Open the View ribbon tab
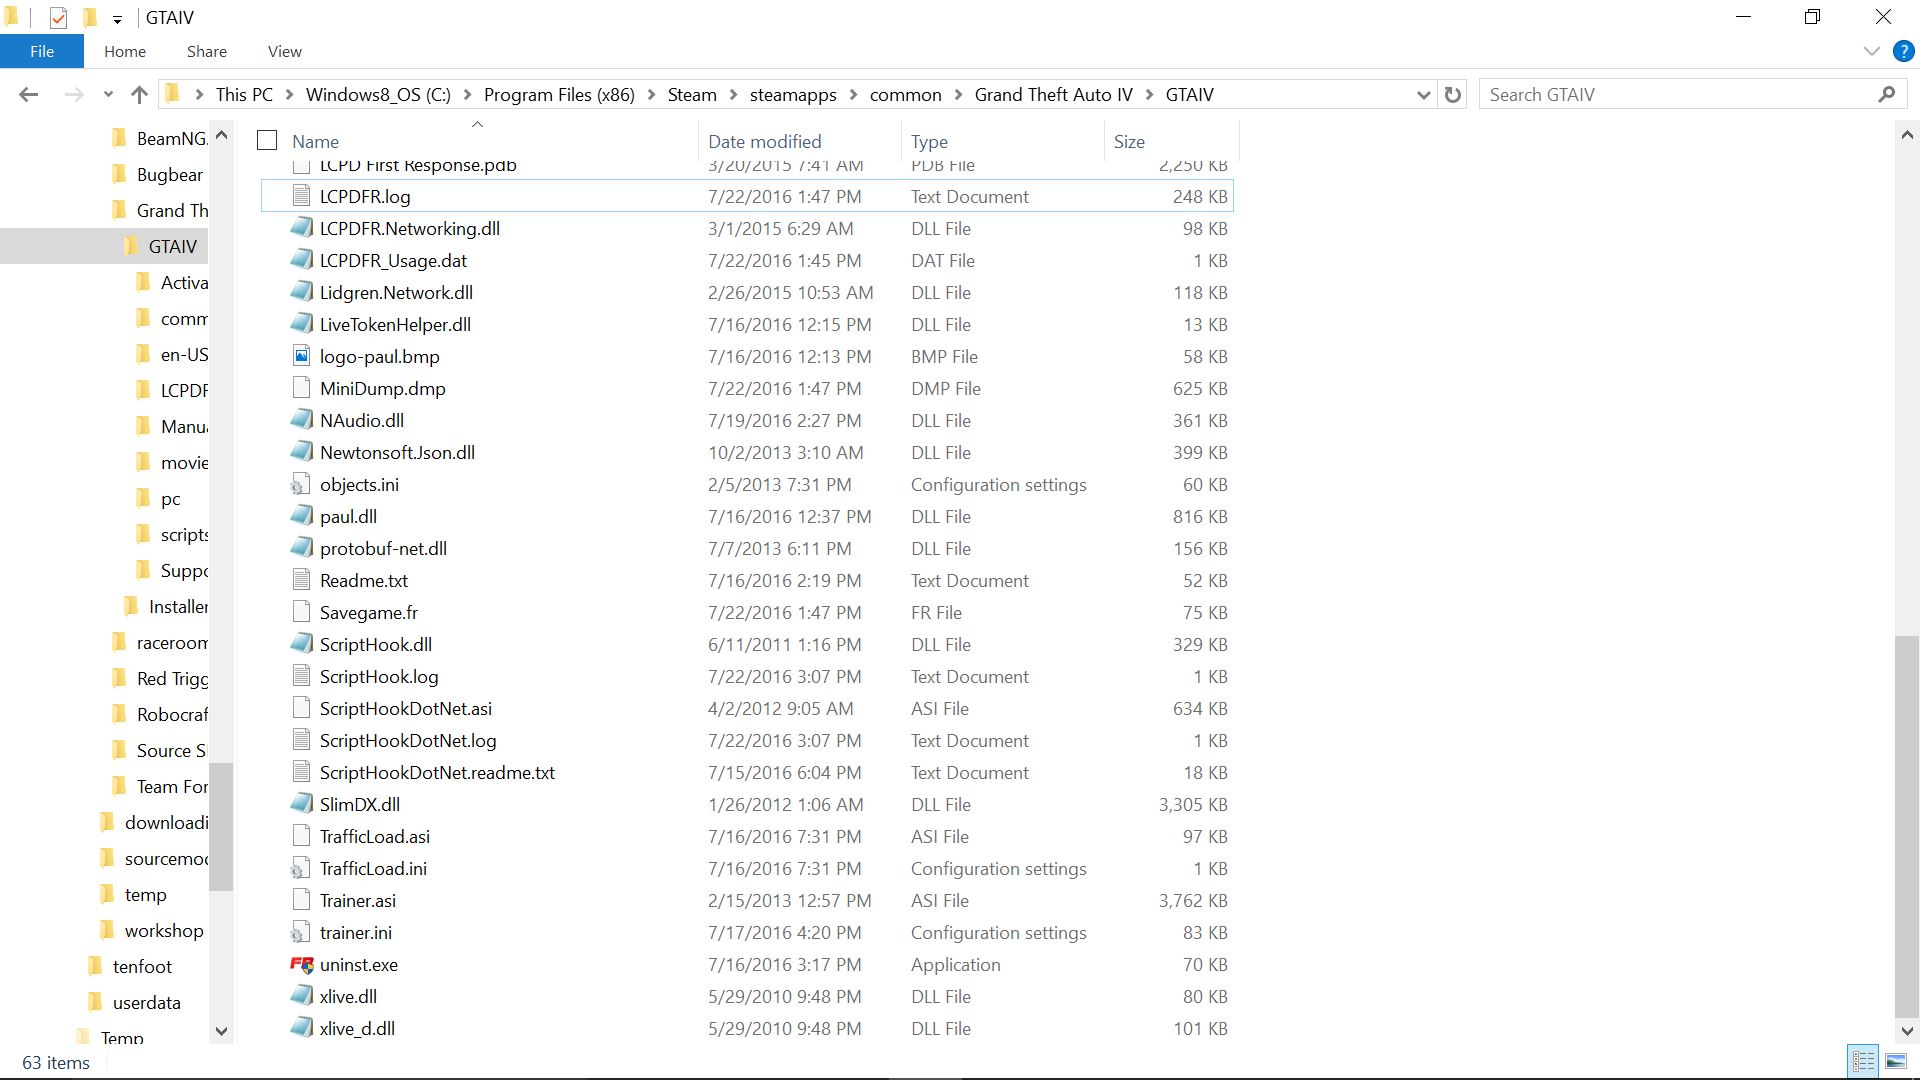1920x1080 pixels. tap(284, 51)
